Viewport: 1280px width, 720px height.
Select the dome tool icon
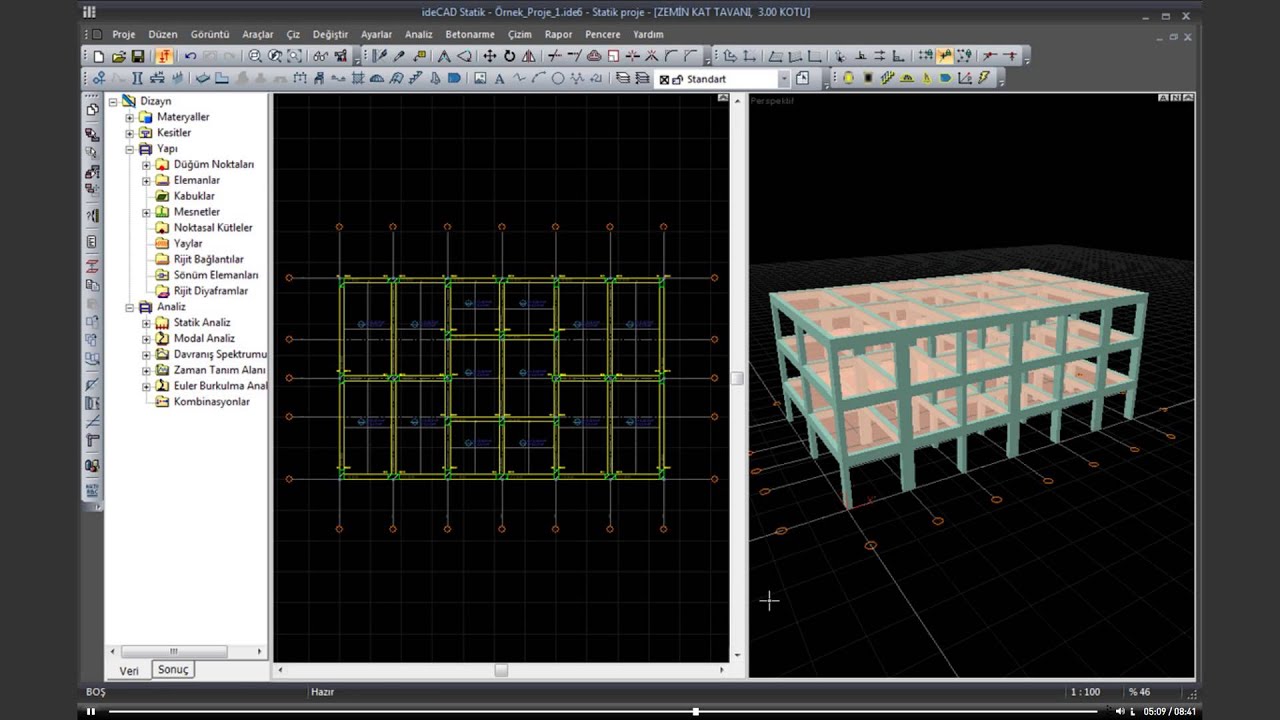coord(376,79)
